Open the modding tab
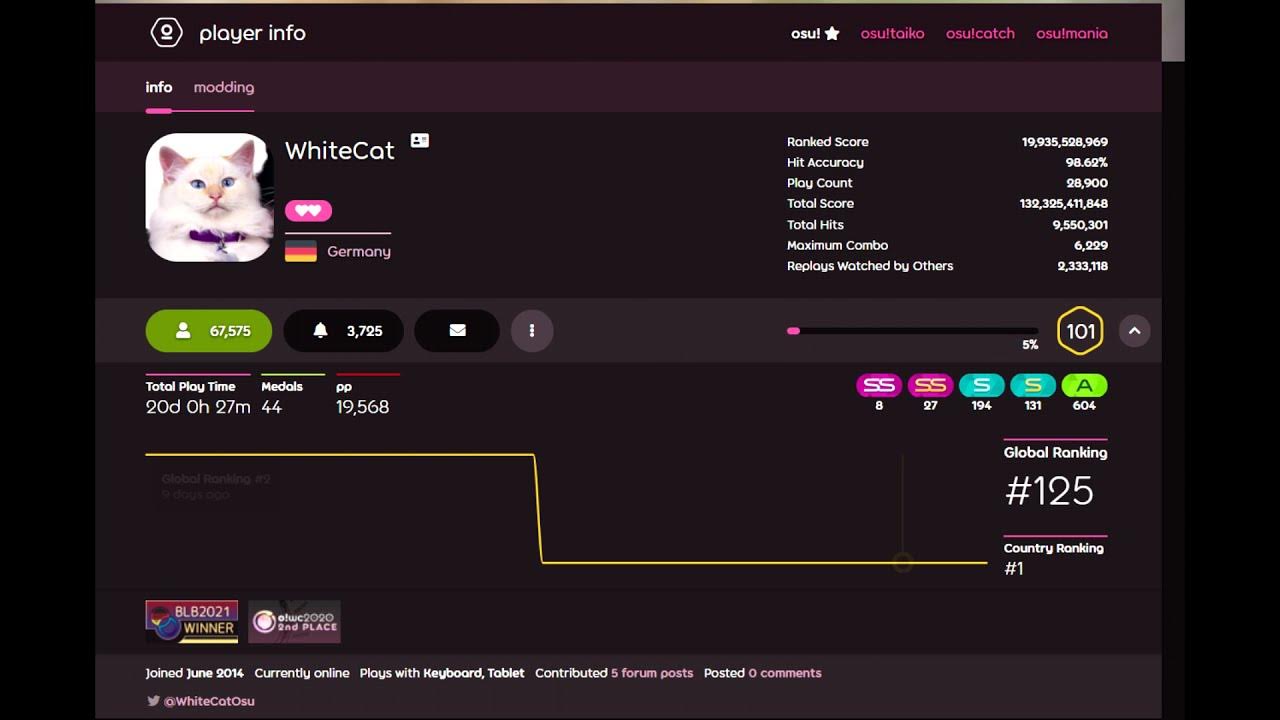Image resolution: width=1280 pixels, height=720 pixels. point(224,87)
